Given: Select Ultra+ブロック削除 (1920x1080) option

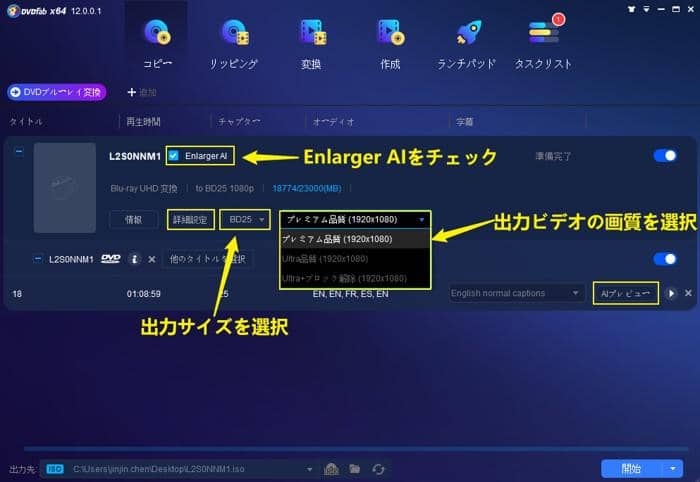Looking at the screenshot, I should (x=355, y=278).
